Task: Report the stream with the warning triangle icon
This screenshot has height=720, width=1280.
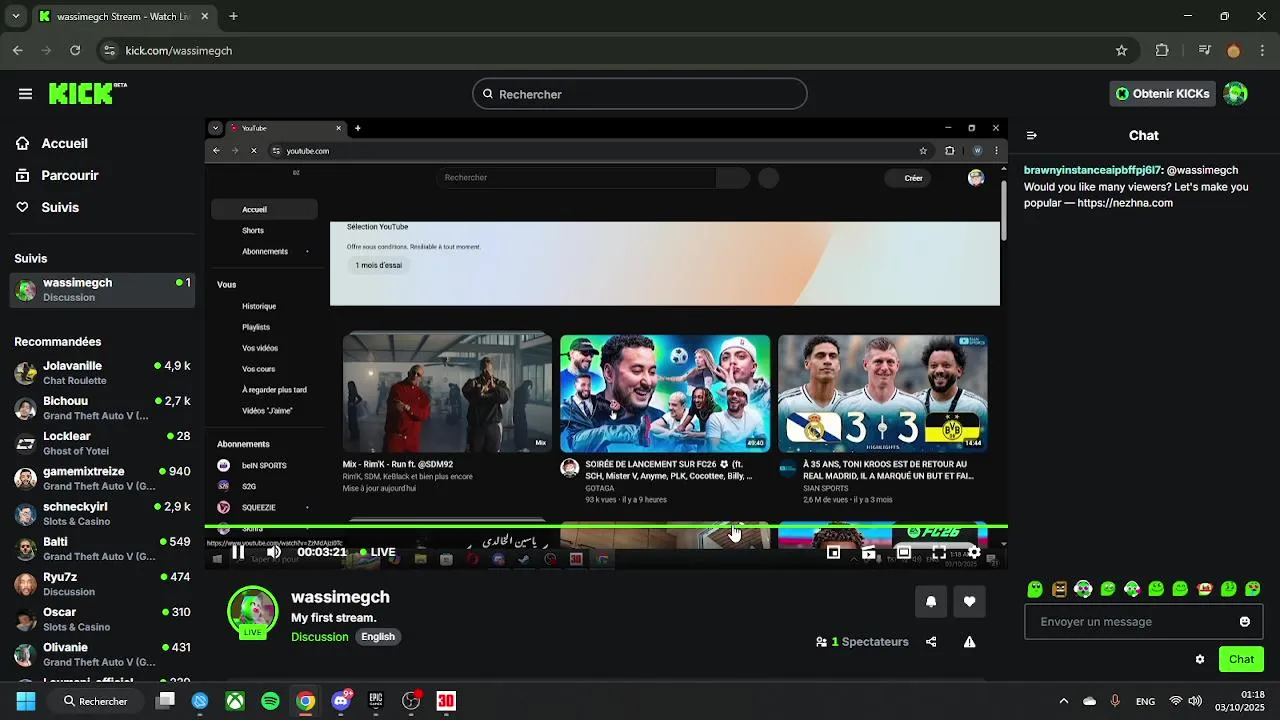Action: (x=969, y=642)
